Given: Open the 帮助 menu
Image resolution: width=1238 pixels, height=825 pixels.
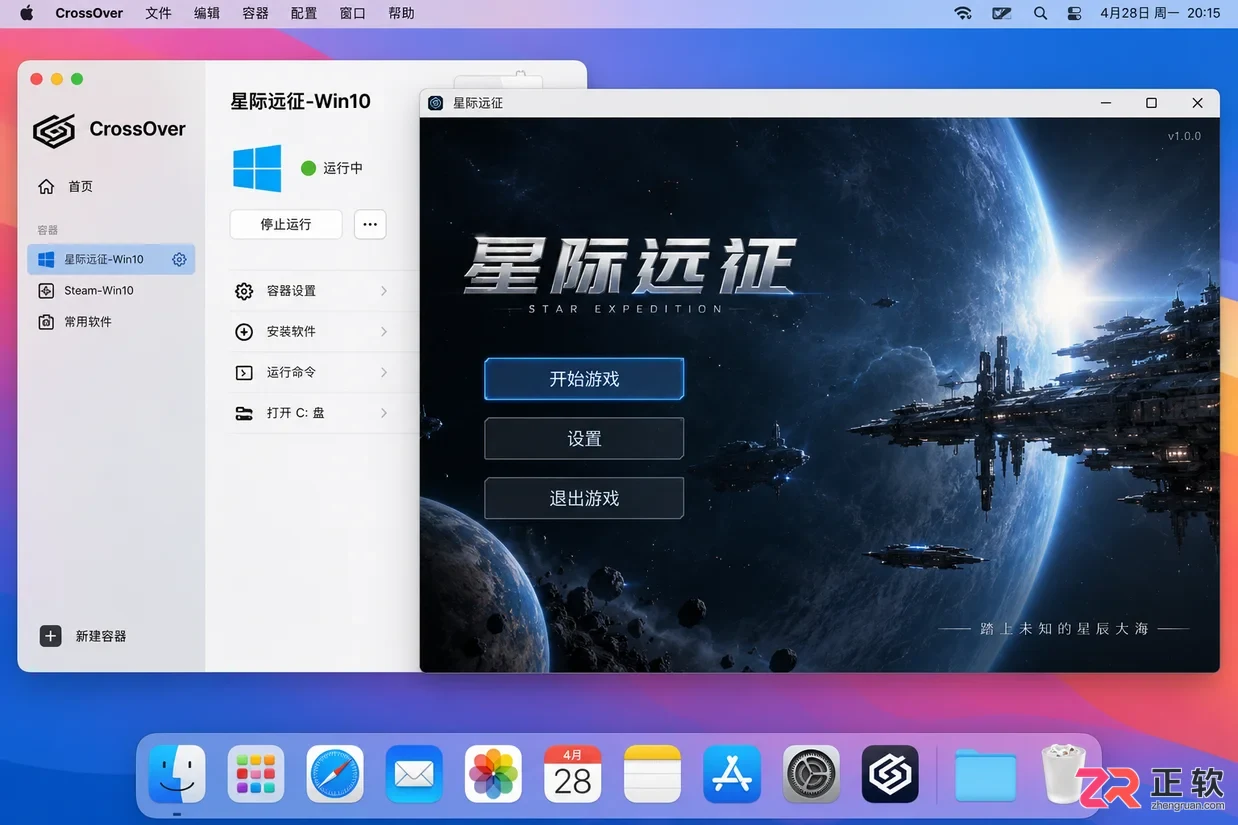Looking at the screenshot, I should coord(401,13).
